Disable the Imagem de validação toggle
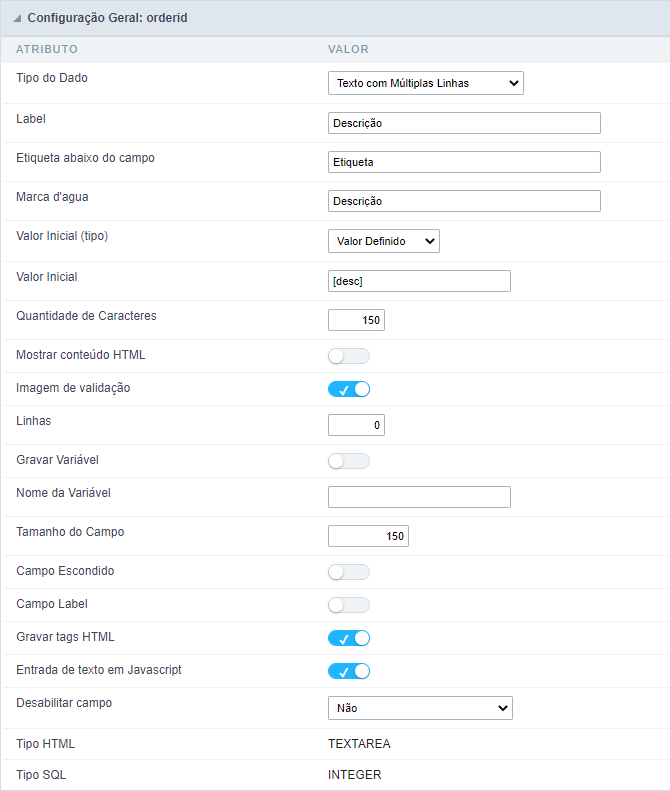Viewport: 670px width, 791px height. coord(349,389)
